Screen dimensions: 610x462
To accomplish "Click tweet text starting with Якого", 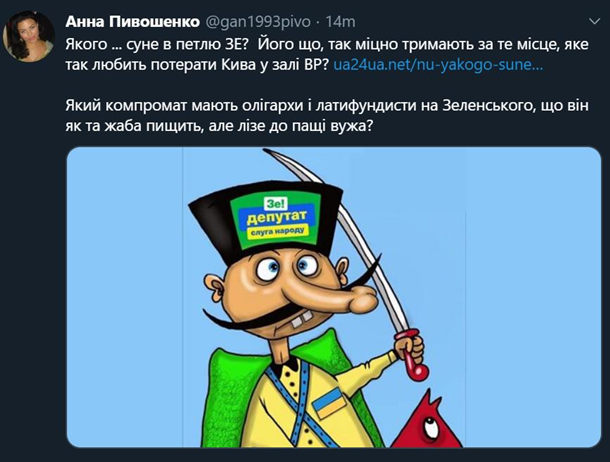I will click(327, 54).
